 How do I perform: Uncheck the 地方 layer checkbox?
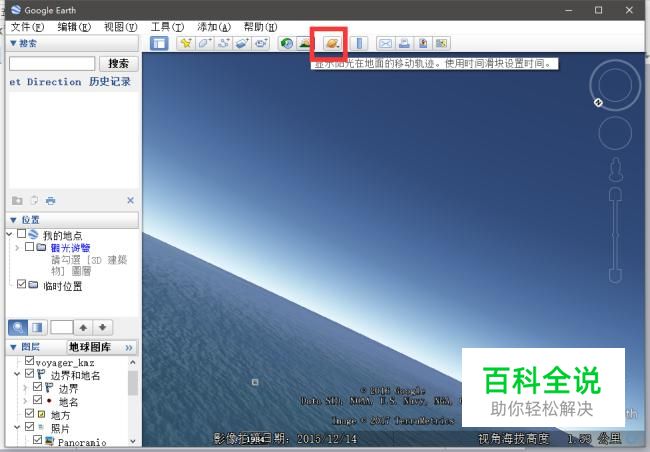click(x=29, y=413)
